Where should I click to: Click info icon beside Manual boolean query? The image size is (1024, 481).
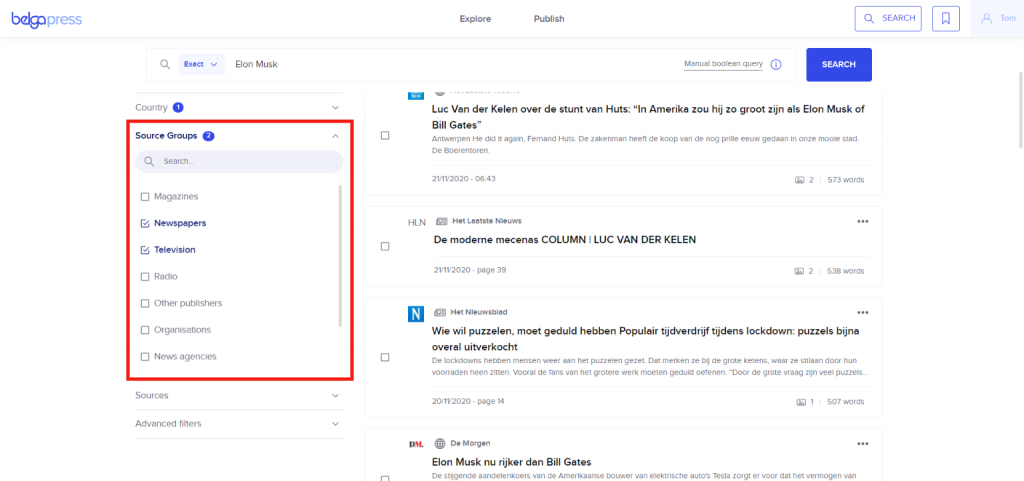tap(776, 65)
